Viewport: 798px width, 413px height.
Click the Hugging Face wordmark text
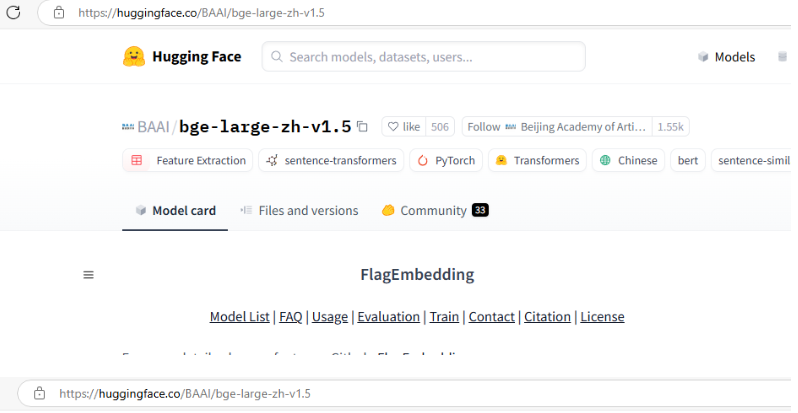[x=197, y=56]
